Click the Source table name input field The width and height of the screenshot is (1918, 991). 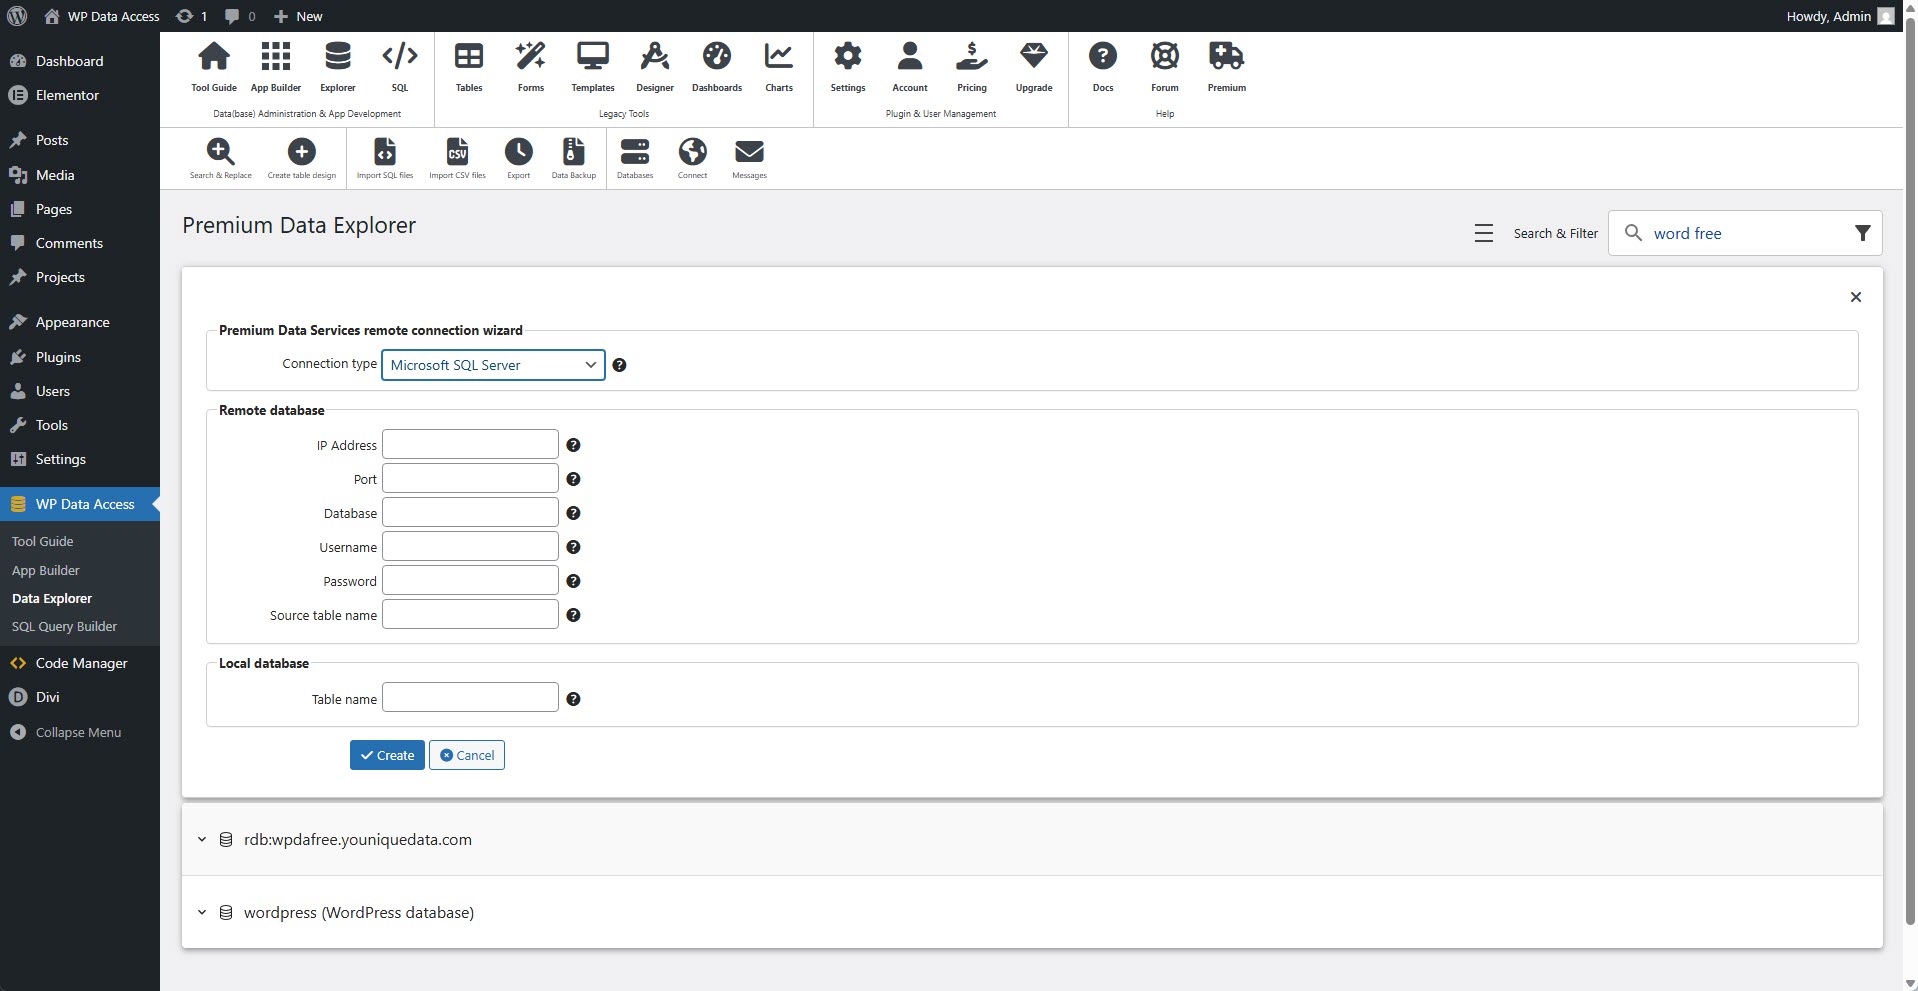470,615
